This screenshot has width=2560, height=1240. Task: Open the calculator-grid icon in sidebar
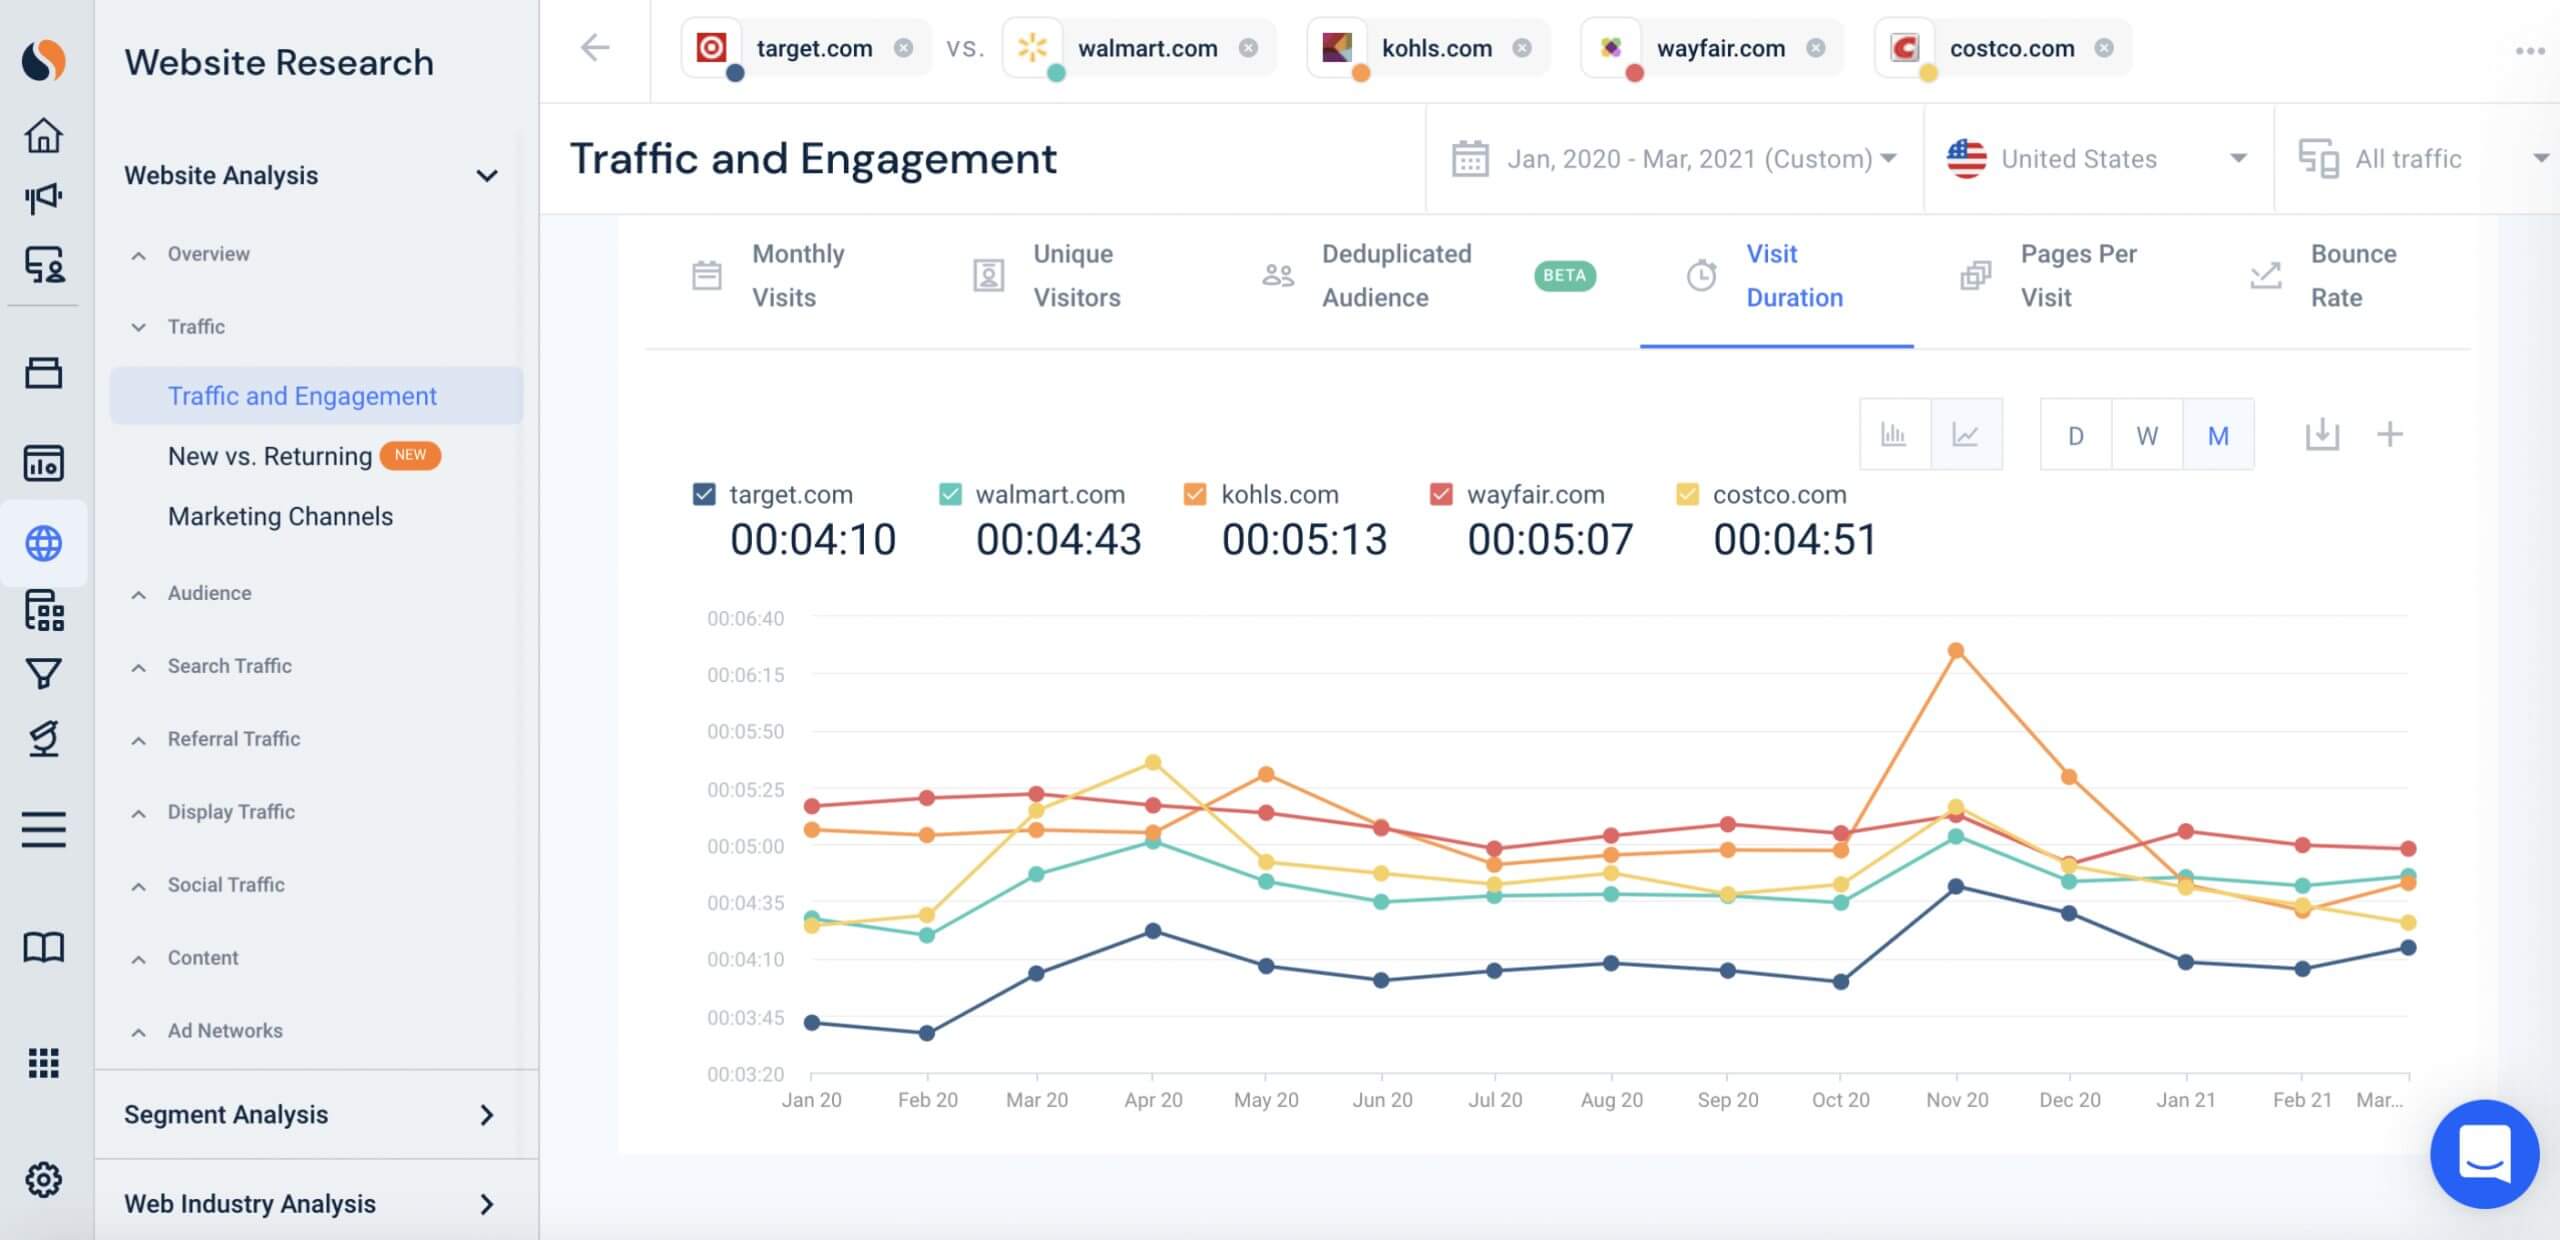[x=44, y=610]
